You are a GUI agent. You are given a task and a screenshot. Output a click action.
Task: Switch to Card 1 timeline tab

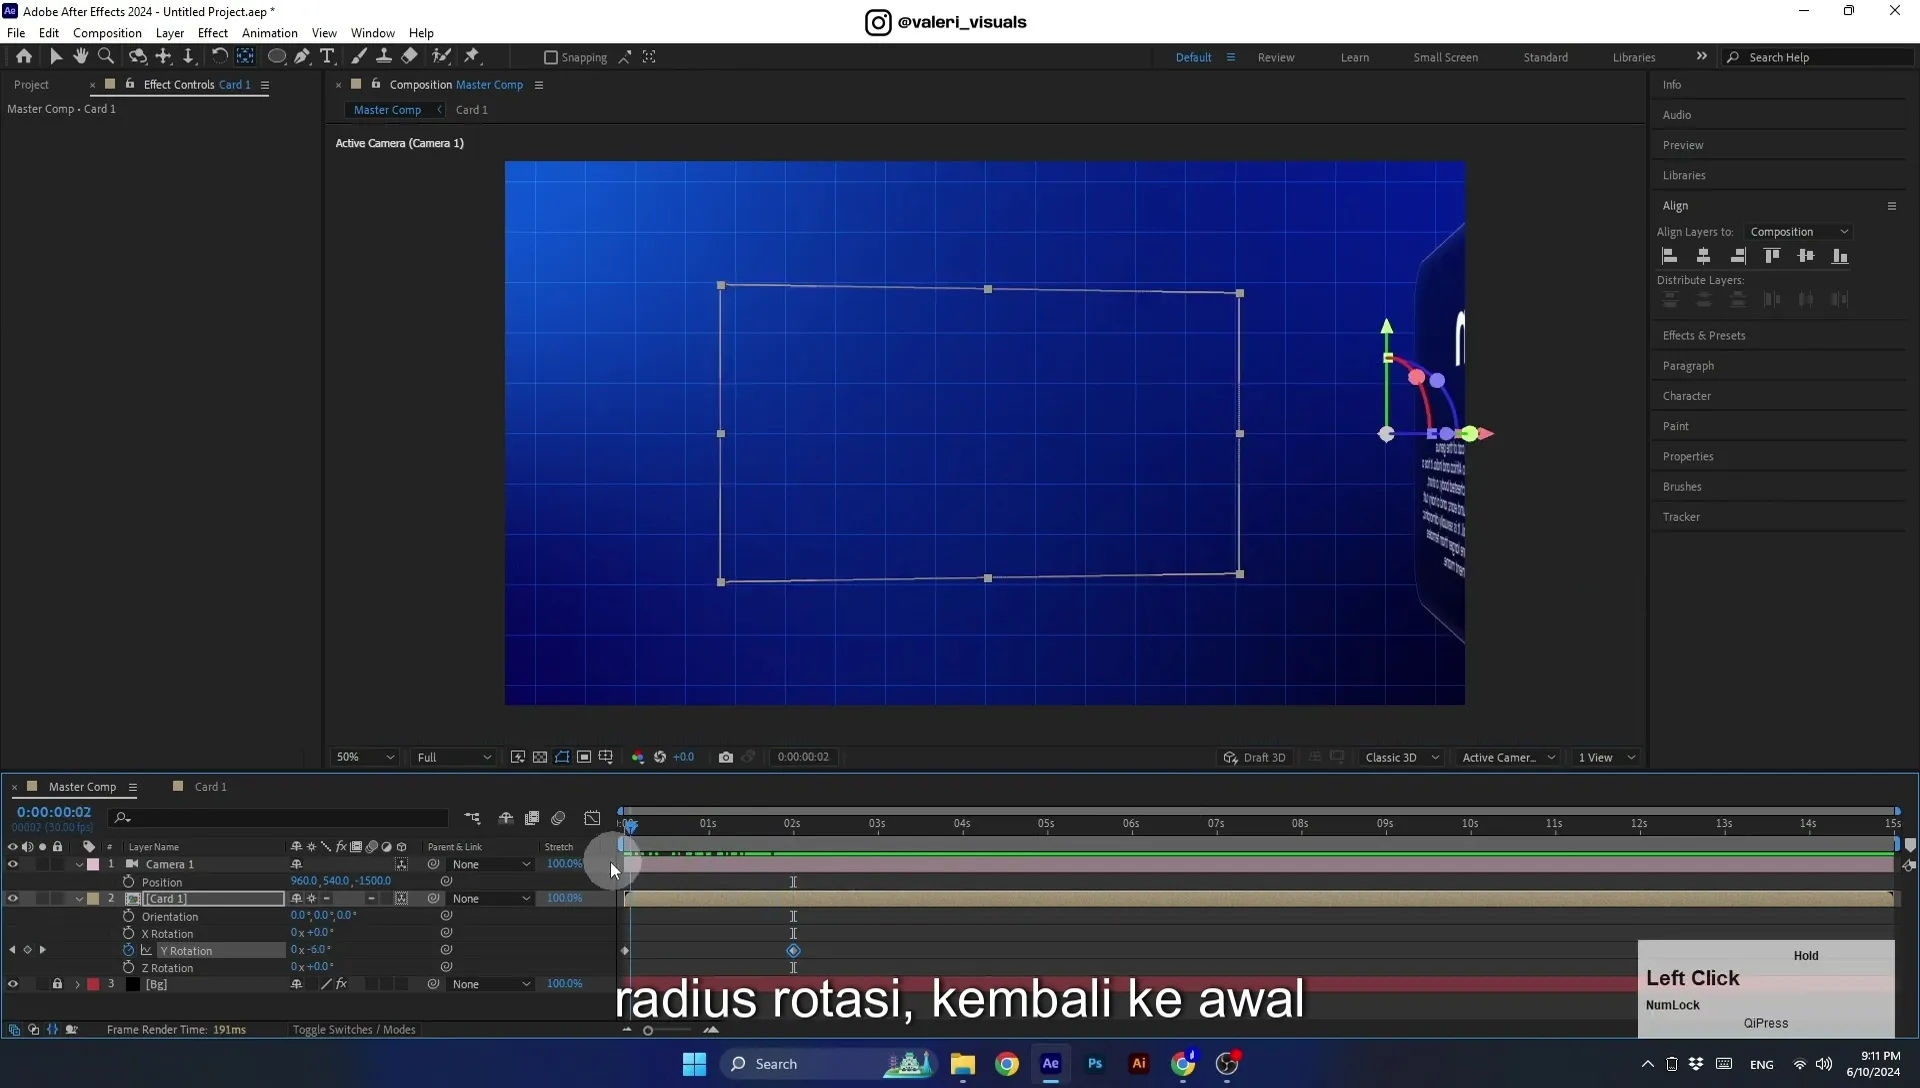click(x=210, y=786)
